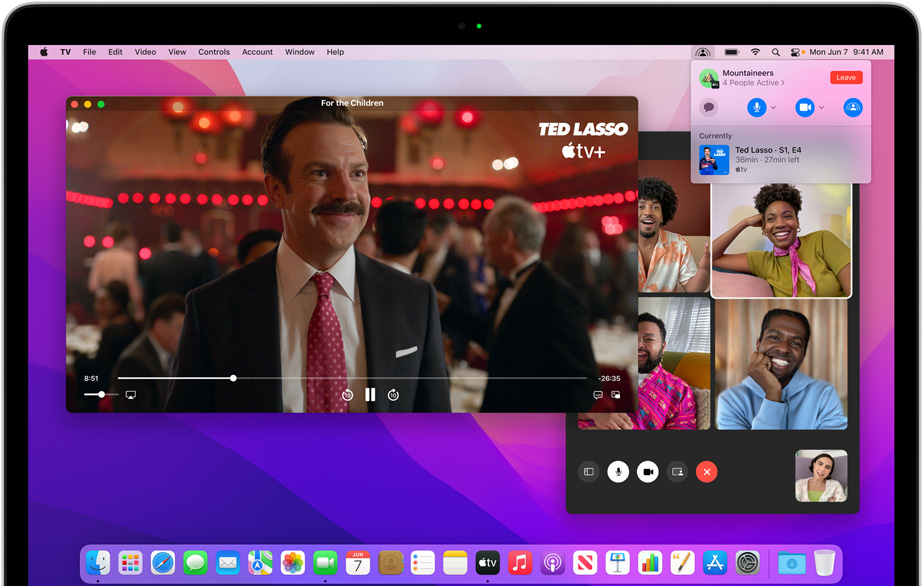The image size is (923, 586).
Task: Open Messages chat in SharePlay panel
Action: [709, 108]
